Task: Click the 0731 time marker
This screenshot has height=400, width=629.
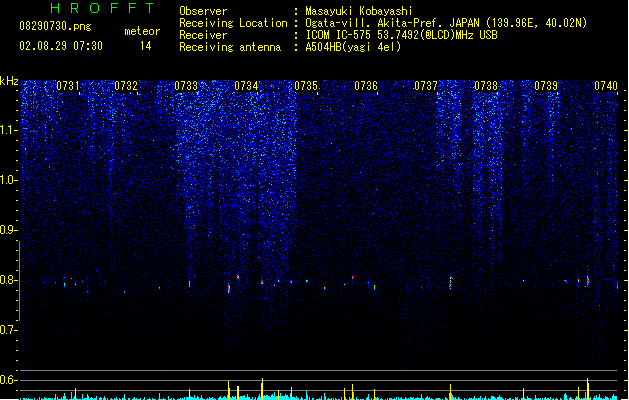Action: coord(68,86)
